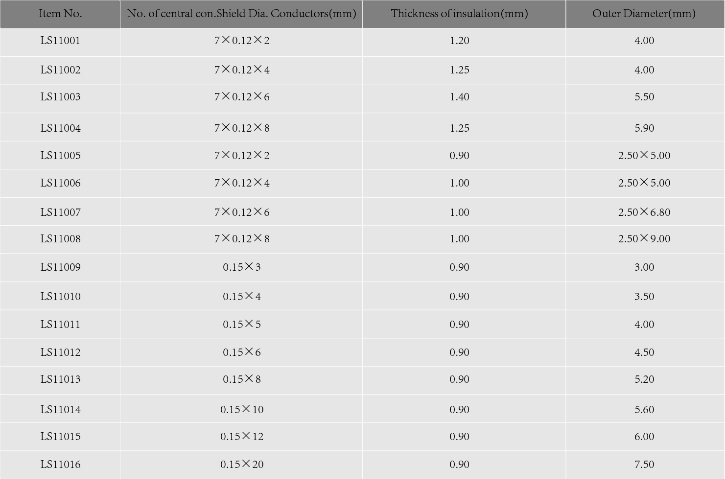Click outer diameter value 7.50
The width and height of the screenshot is (725, 479).
[x=644, y=464]
